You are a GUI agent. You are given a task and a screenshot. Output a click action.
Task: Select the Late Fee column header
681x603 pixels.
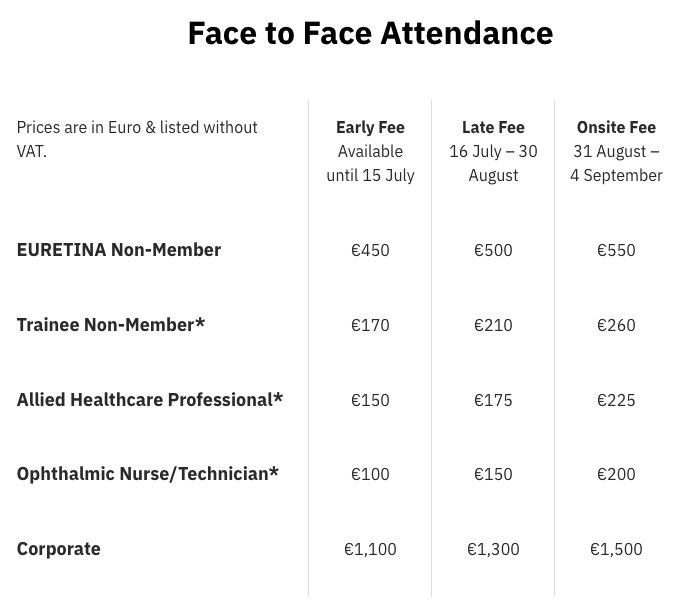493,127
